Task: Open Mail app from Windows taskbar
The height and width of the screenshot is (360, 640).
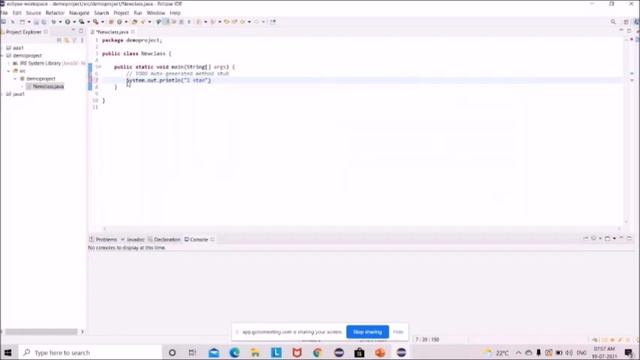Action: tap(213, 353)
